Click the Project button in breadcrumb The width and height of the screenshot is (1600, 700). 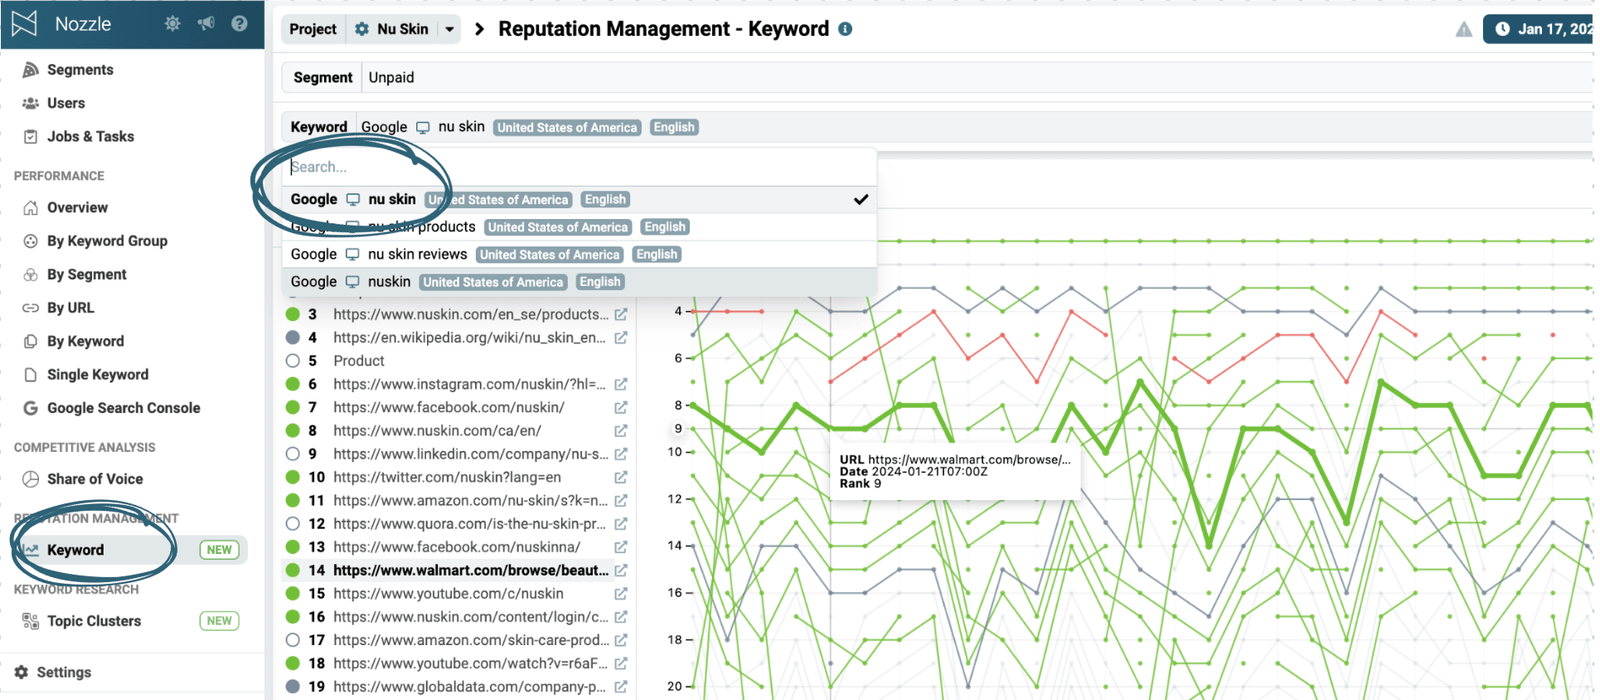[x=313, y=29]
